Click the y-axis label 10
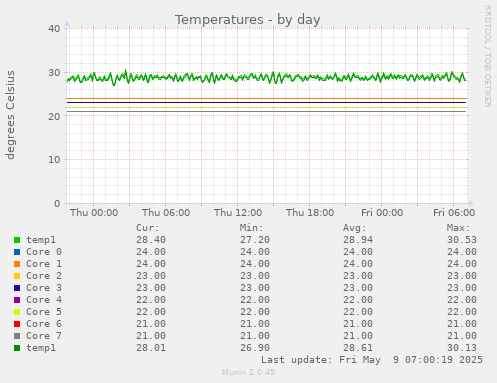This screenshot has width=497, height=383. pyautogui.click(x=54, y=160)
